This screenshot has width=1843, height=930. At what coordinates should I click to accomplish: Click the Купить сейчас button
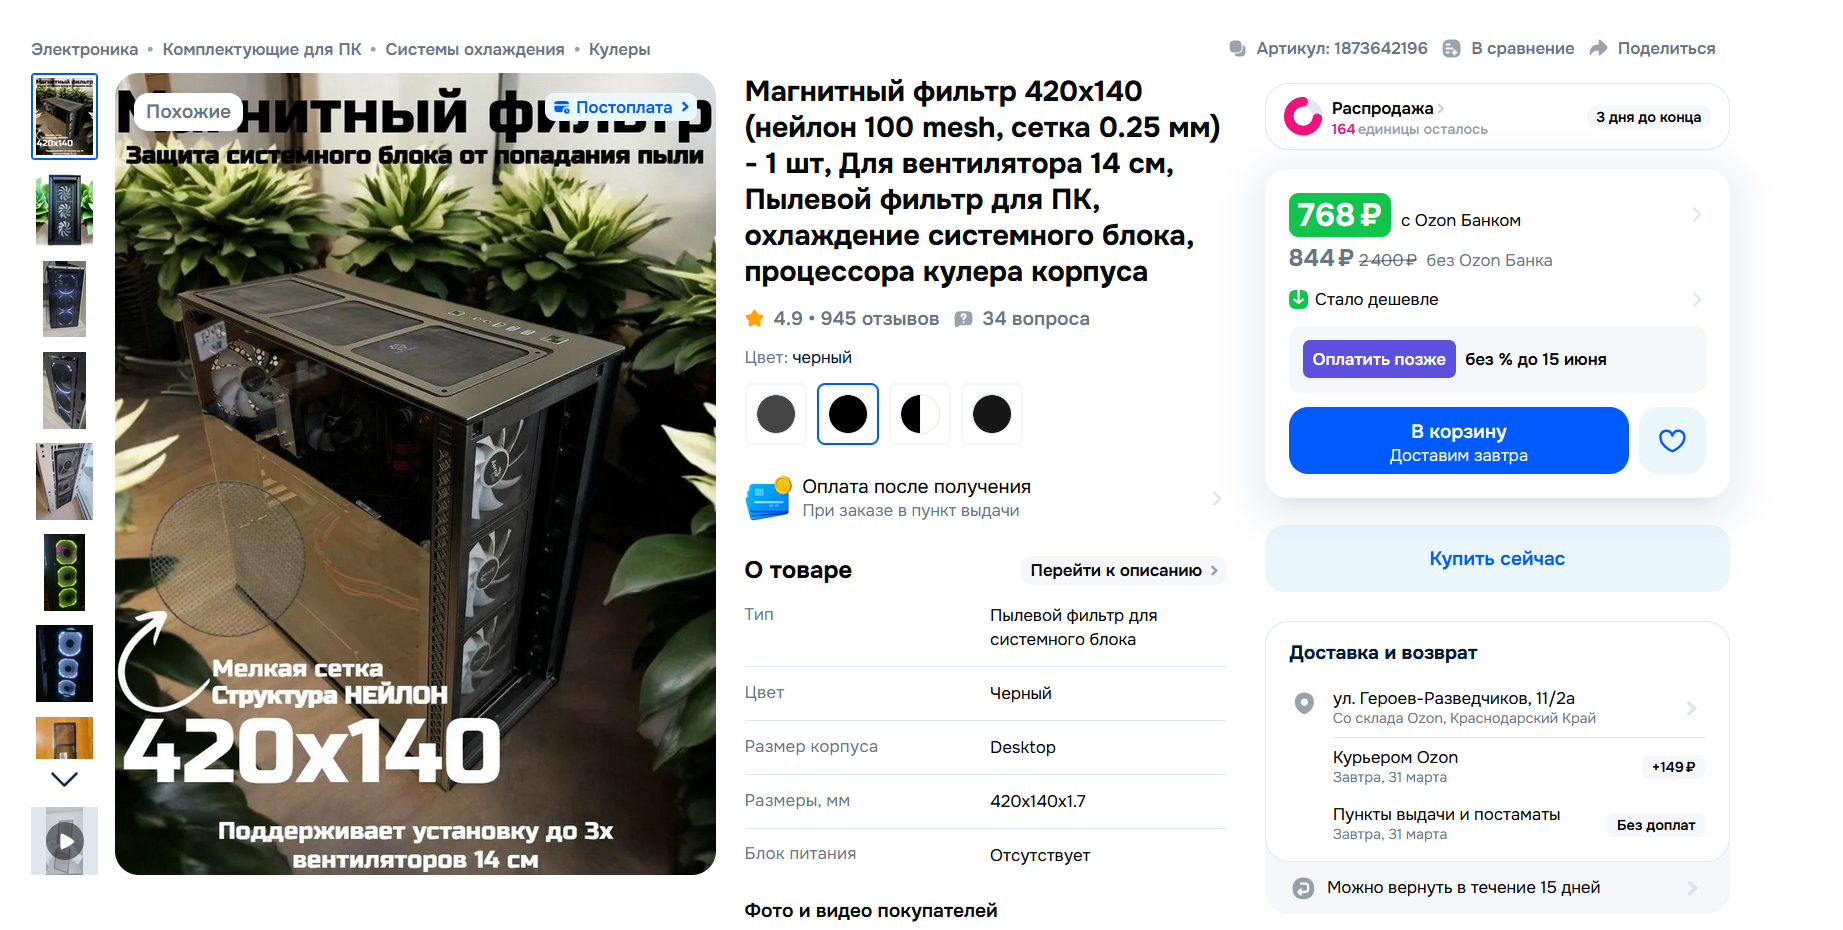tap(1497, 558)
